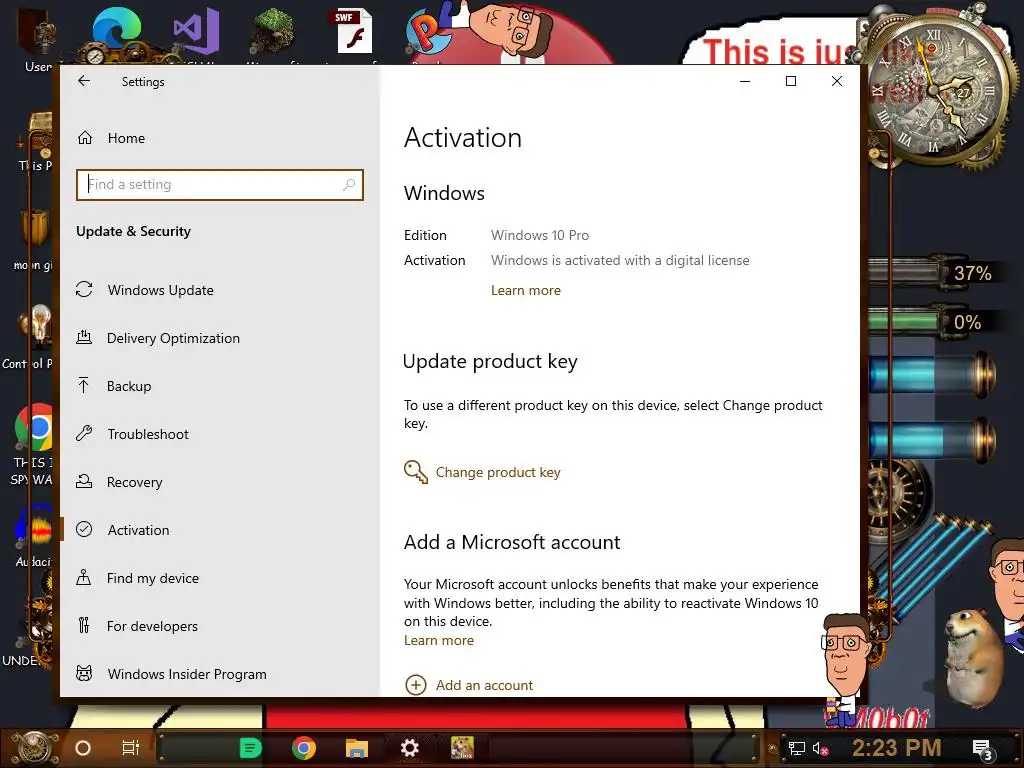Click the Windows Update refresh icon
Viewport: 1024px width, 768px height.
[84, 289]
